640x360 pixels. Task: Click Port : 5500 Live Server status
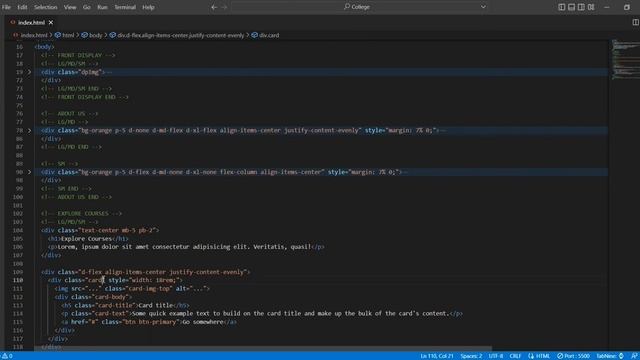coord(573,356)
